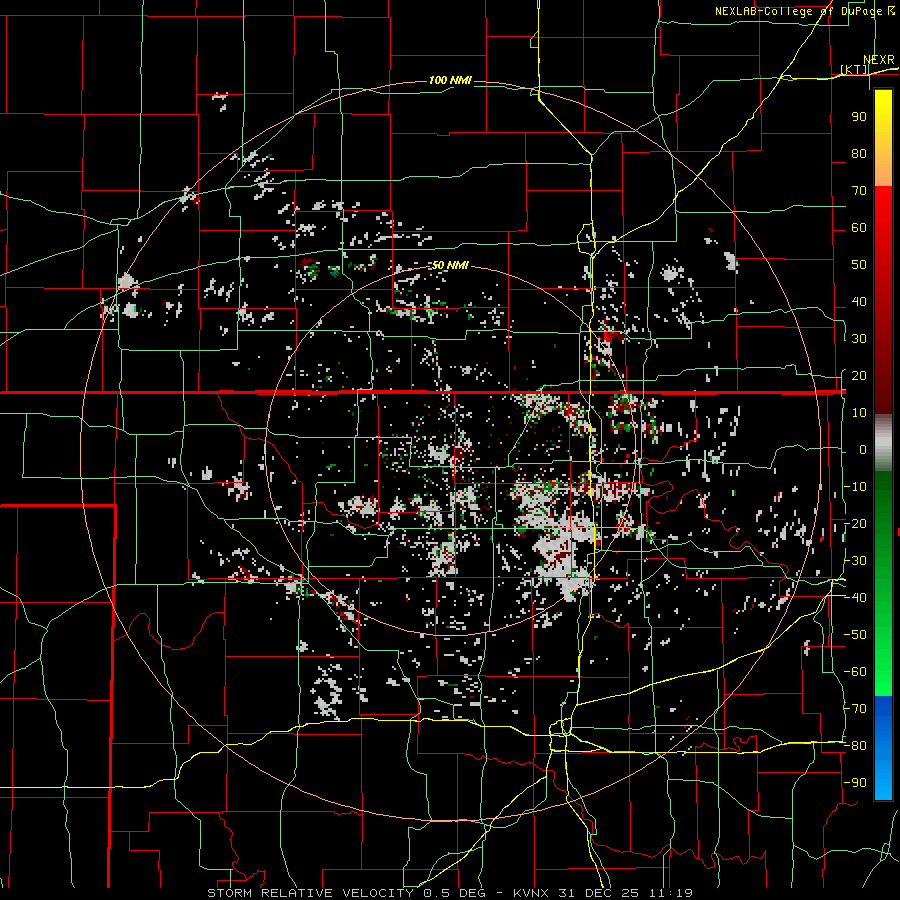900x900 pixels.
Task: Click the positive 60 value on the velocity scale
Action: click(859, 228)
